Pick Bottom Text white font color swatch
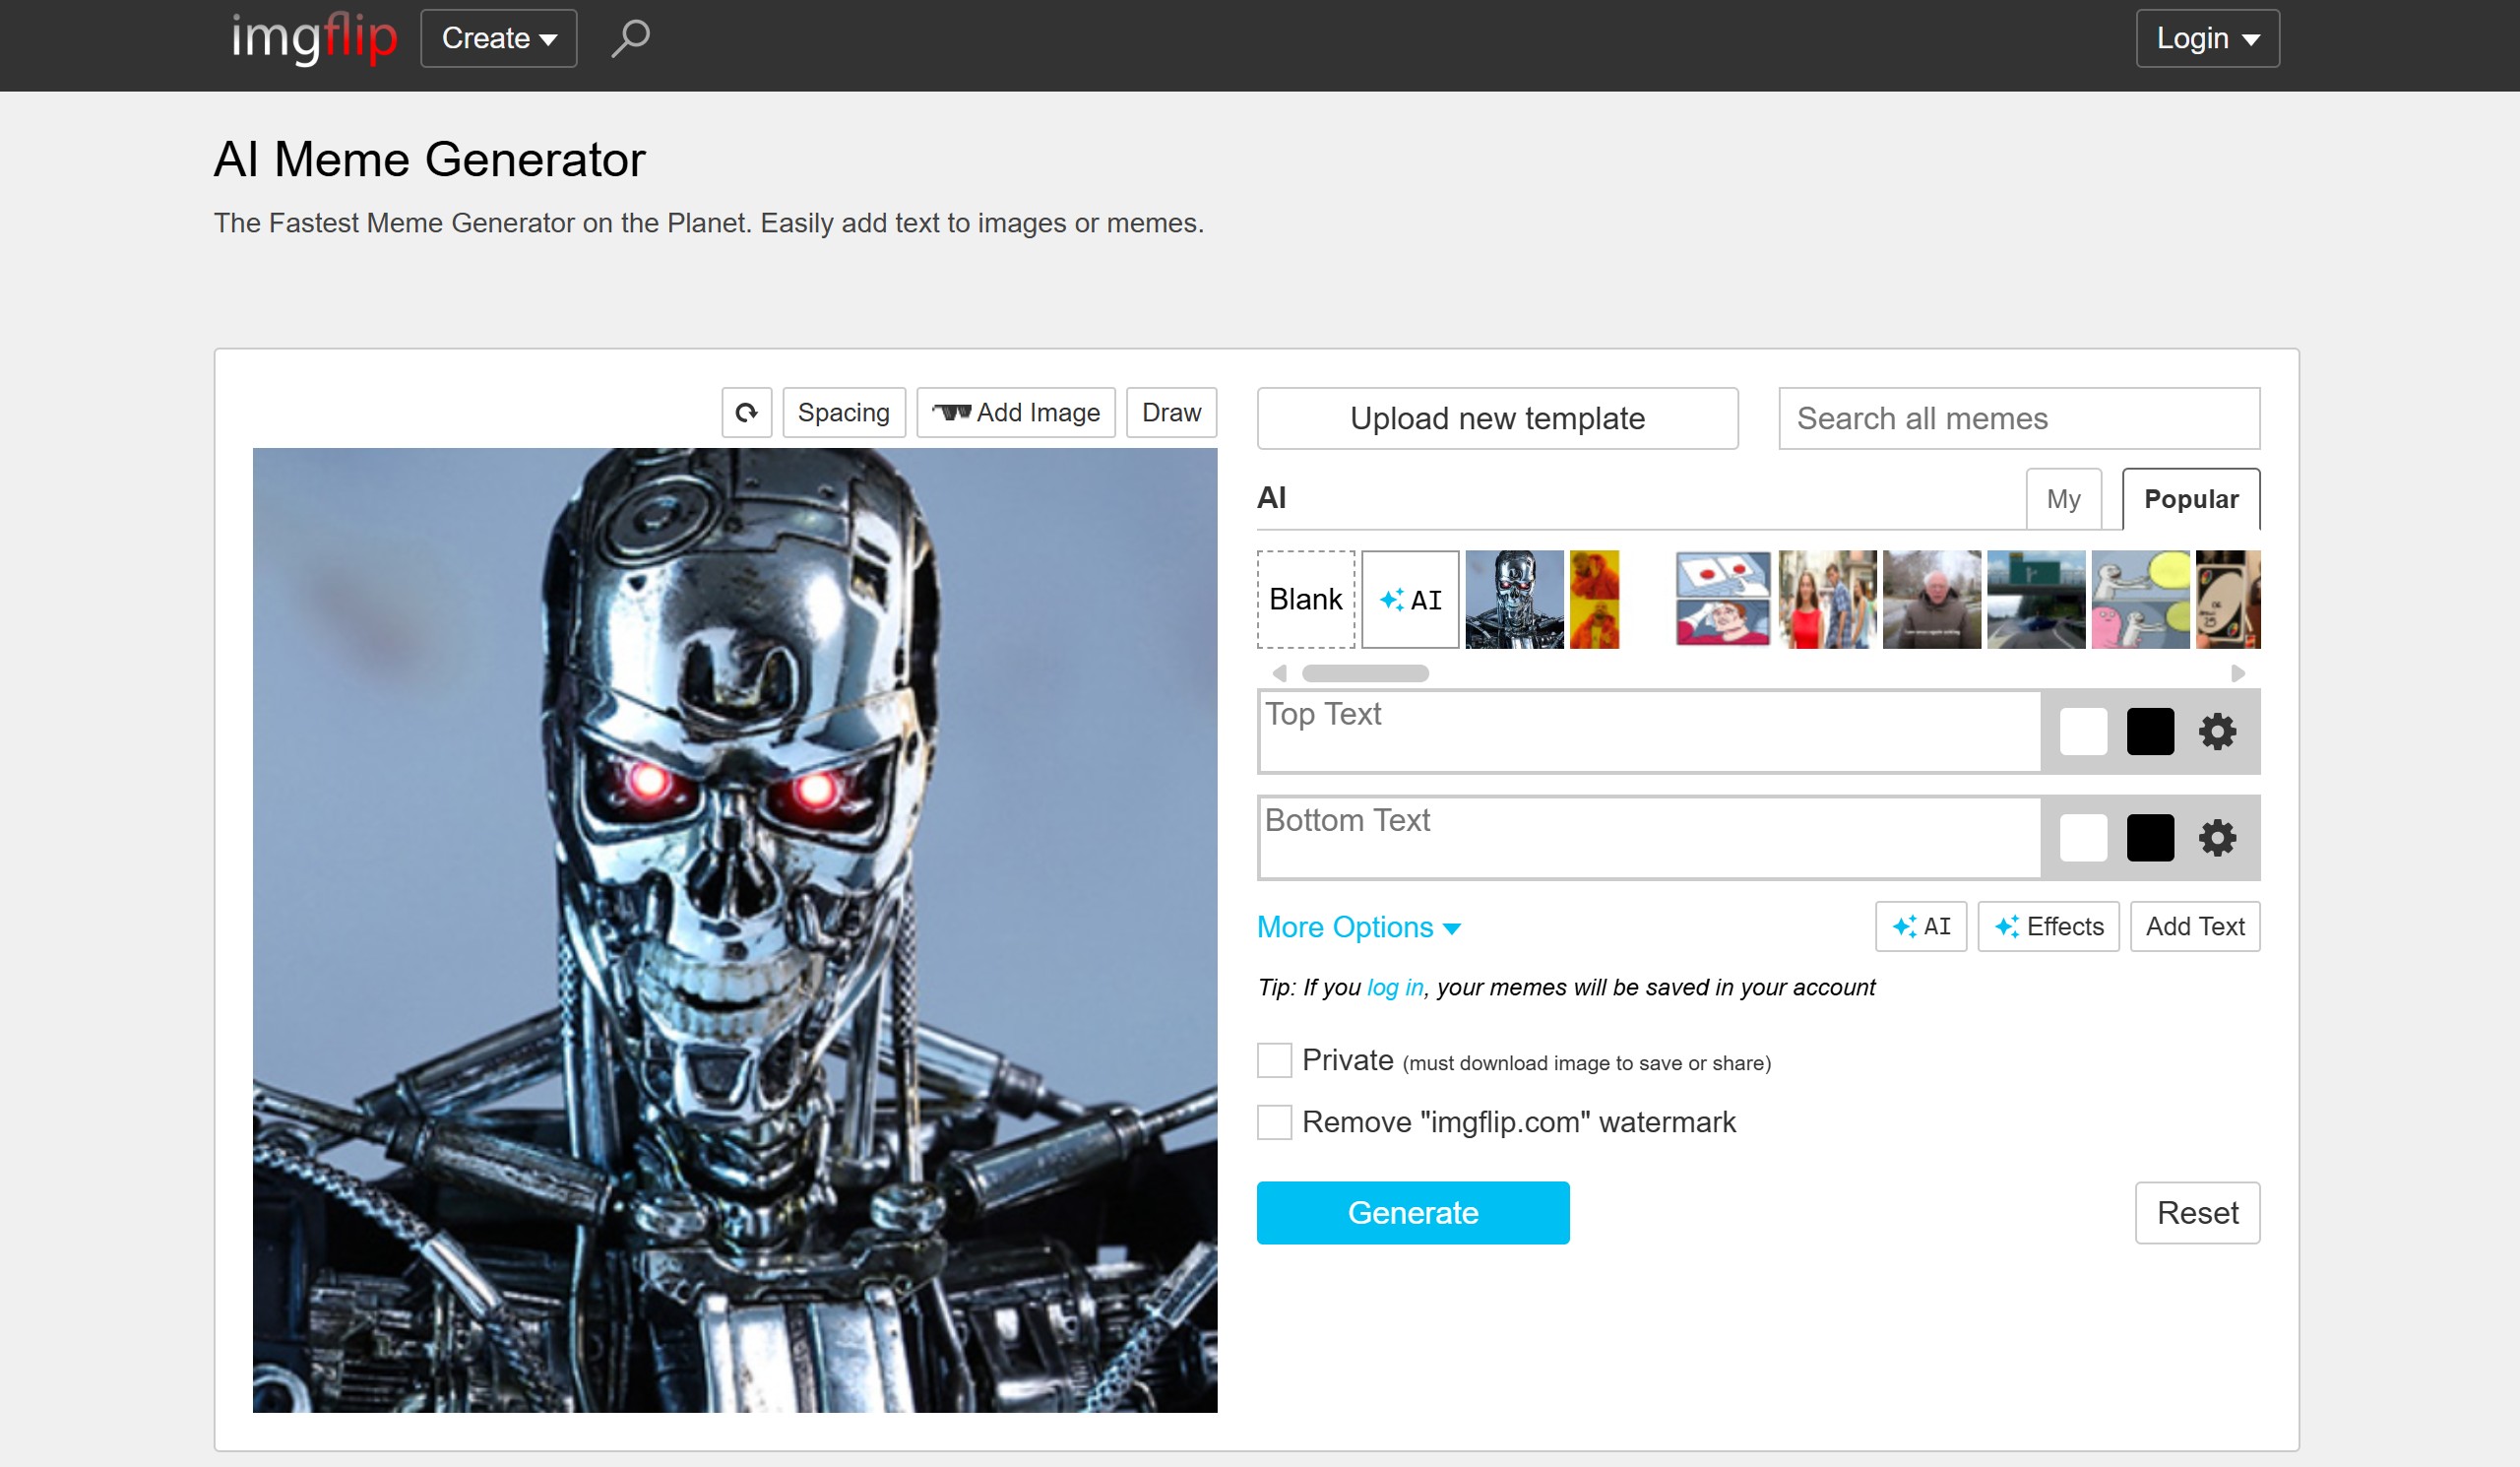The image size is (2520, 1467). coord(2083,837)
